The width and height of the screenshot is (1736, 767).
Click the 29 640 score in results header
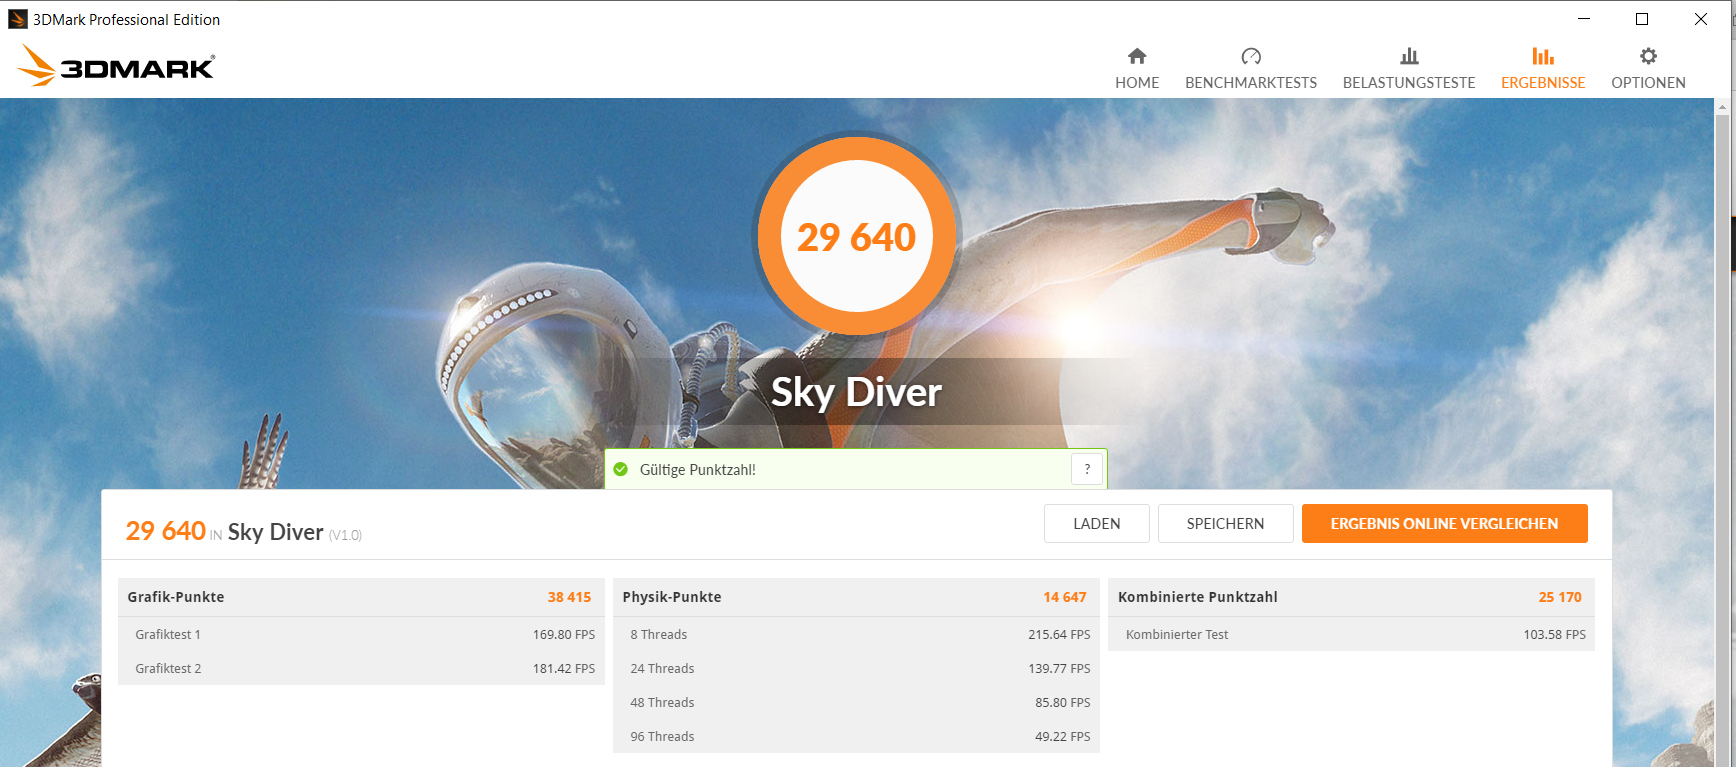(x=166, y=531)
